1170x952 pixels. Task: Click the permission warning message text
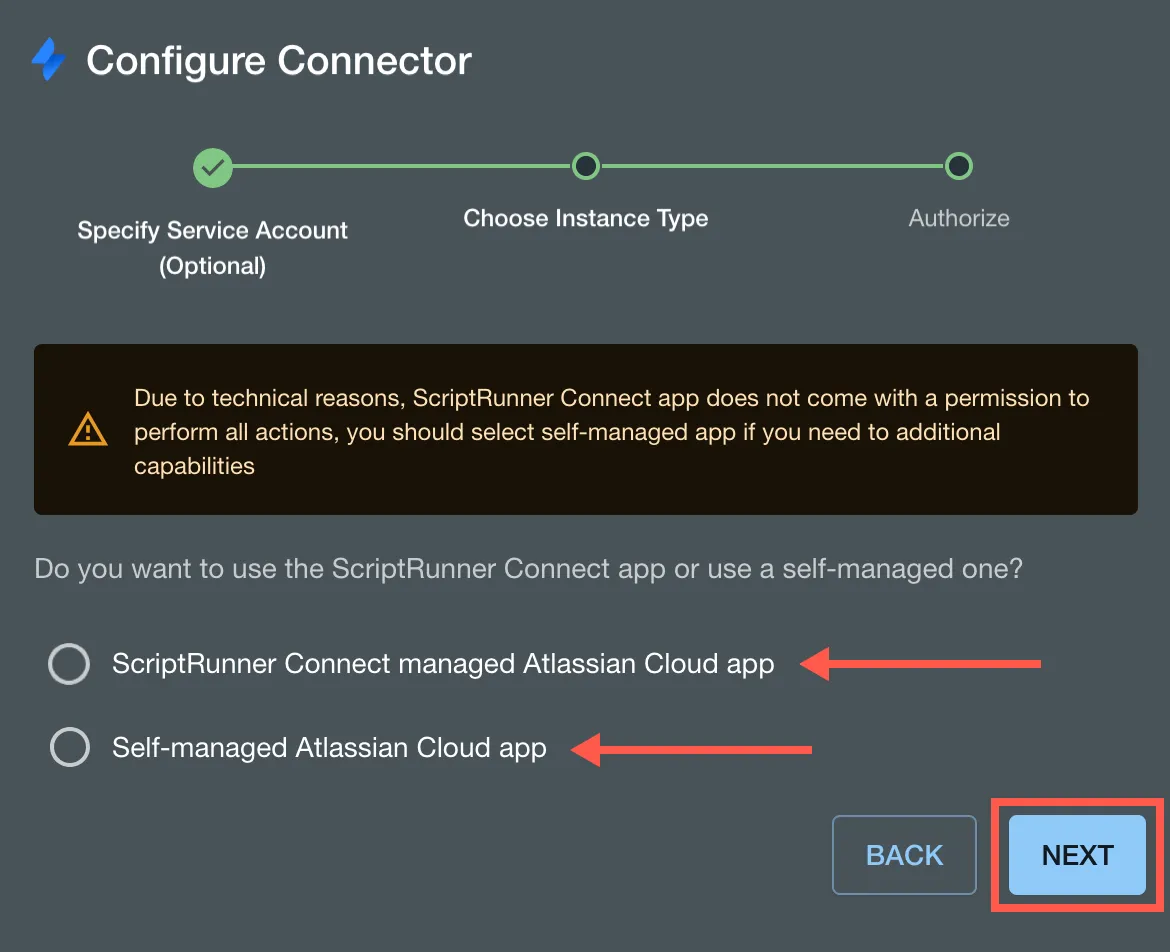pyautogui.click(x=612, y=432)
